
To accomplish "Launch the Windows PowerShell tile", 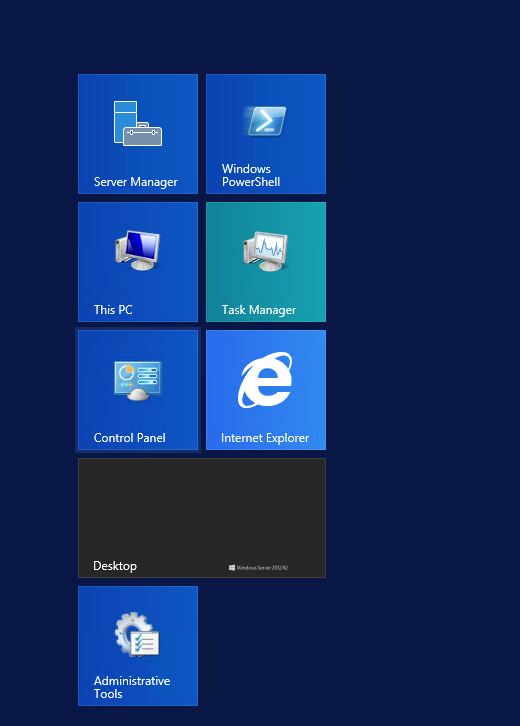I will pos(266,134).
